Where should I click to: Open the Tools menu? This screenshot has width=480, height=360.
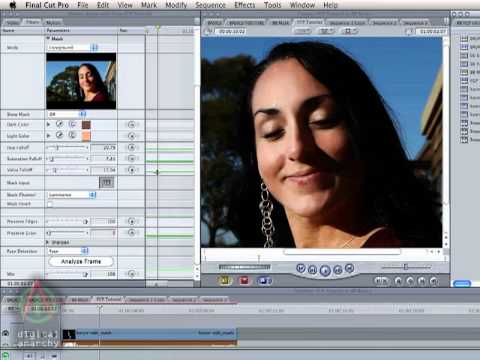[x=272, y=5]
